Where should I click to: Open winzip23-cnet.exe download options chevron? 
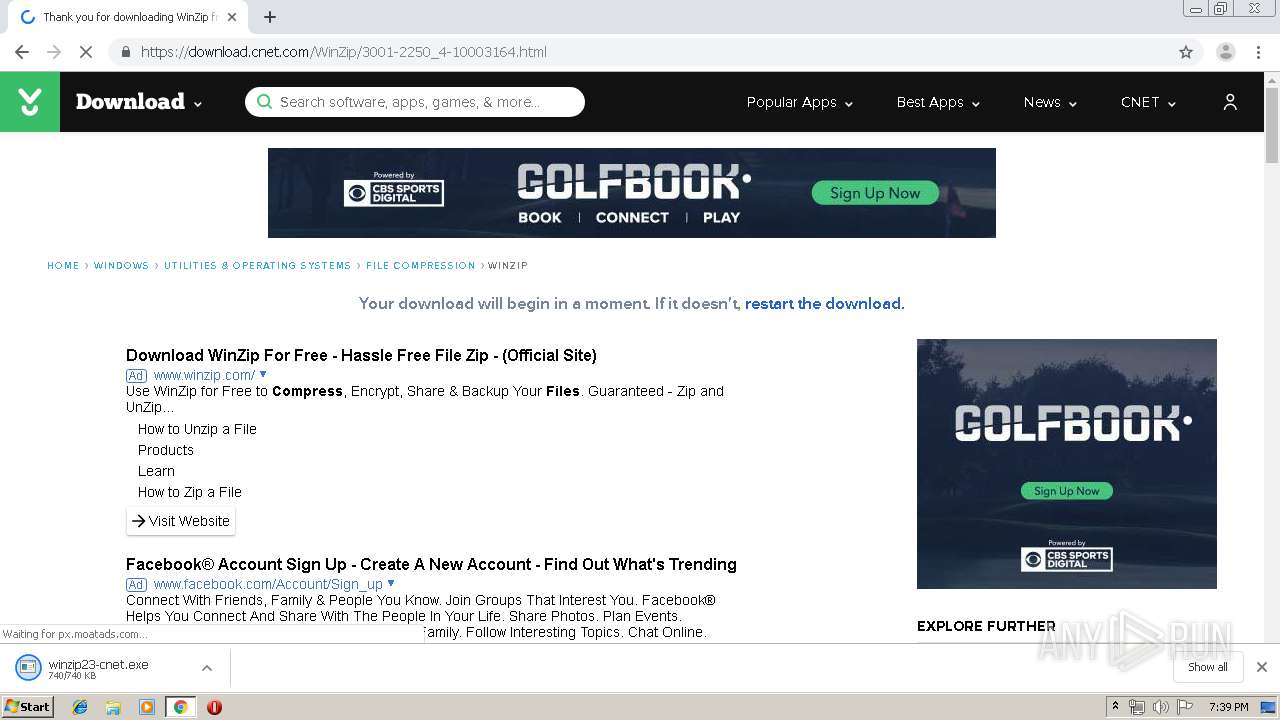[207, 667]
